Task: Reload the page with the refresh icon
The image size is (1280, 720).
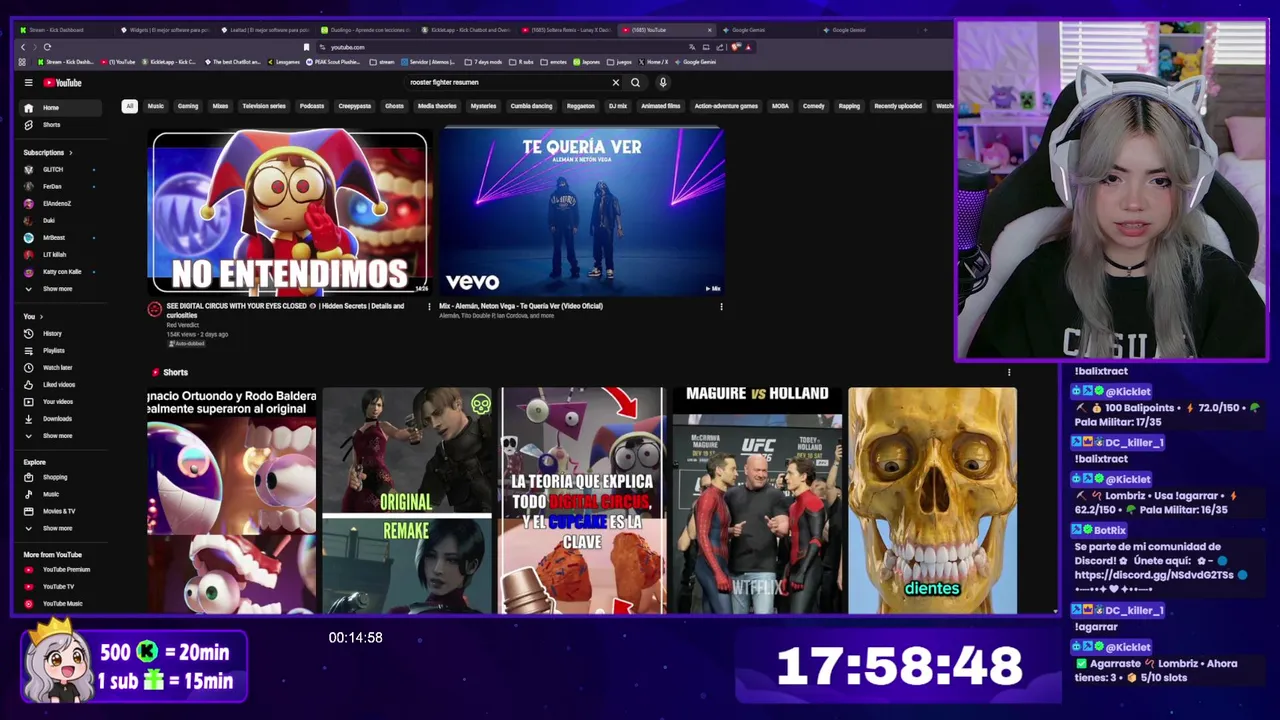Action: (x=47, y=47)
